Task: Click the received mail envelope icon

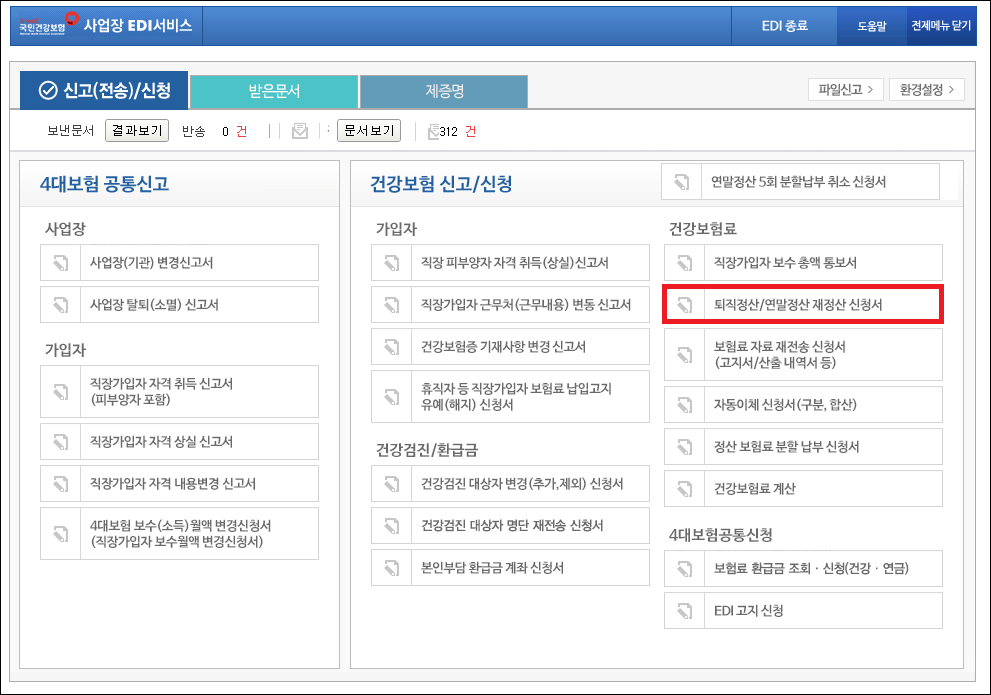Action: 300,131
